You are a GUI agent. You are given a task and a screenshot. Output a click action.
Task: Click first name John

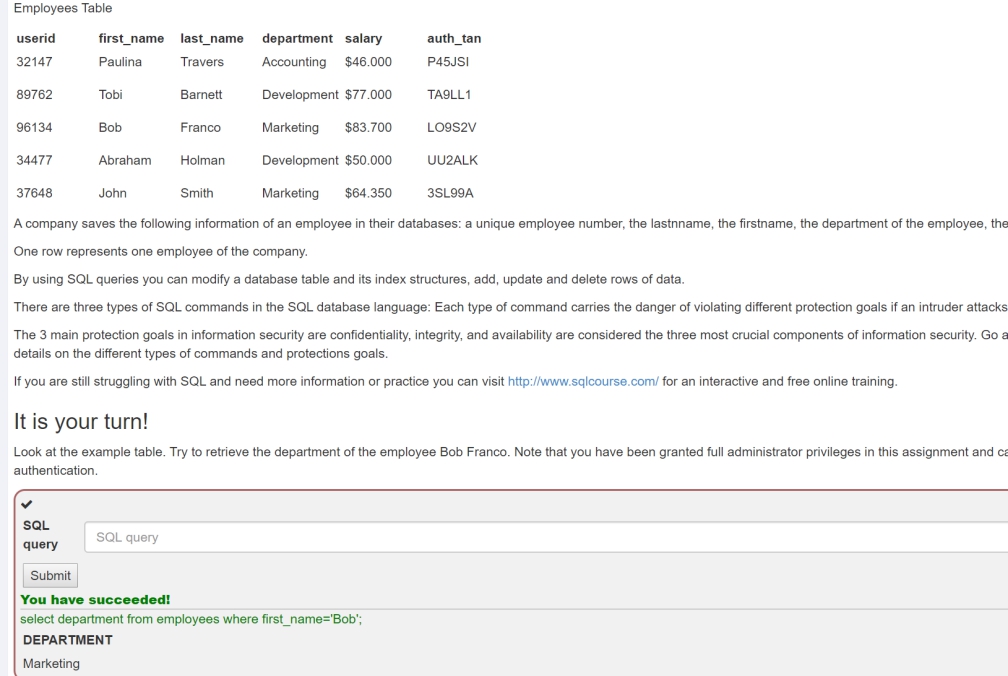coord(112,193)
